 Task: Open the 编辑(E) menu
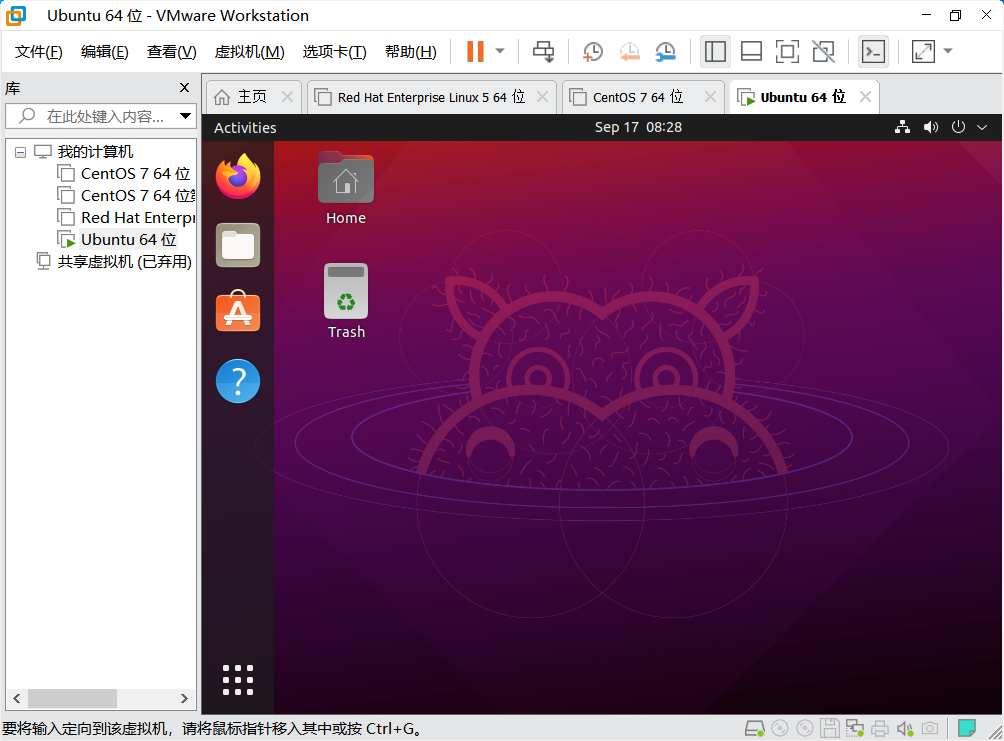[x=104, y=52]
